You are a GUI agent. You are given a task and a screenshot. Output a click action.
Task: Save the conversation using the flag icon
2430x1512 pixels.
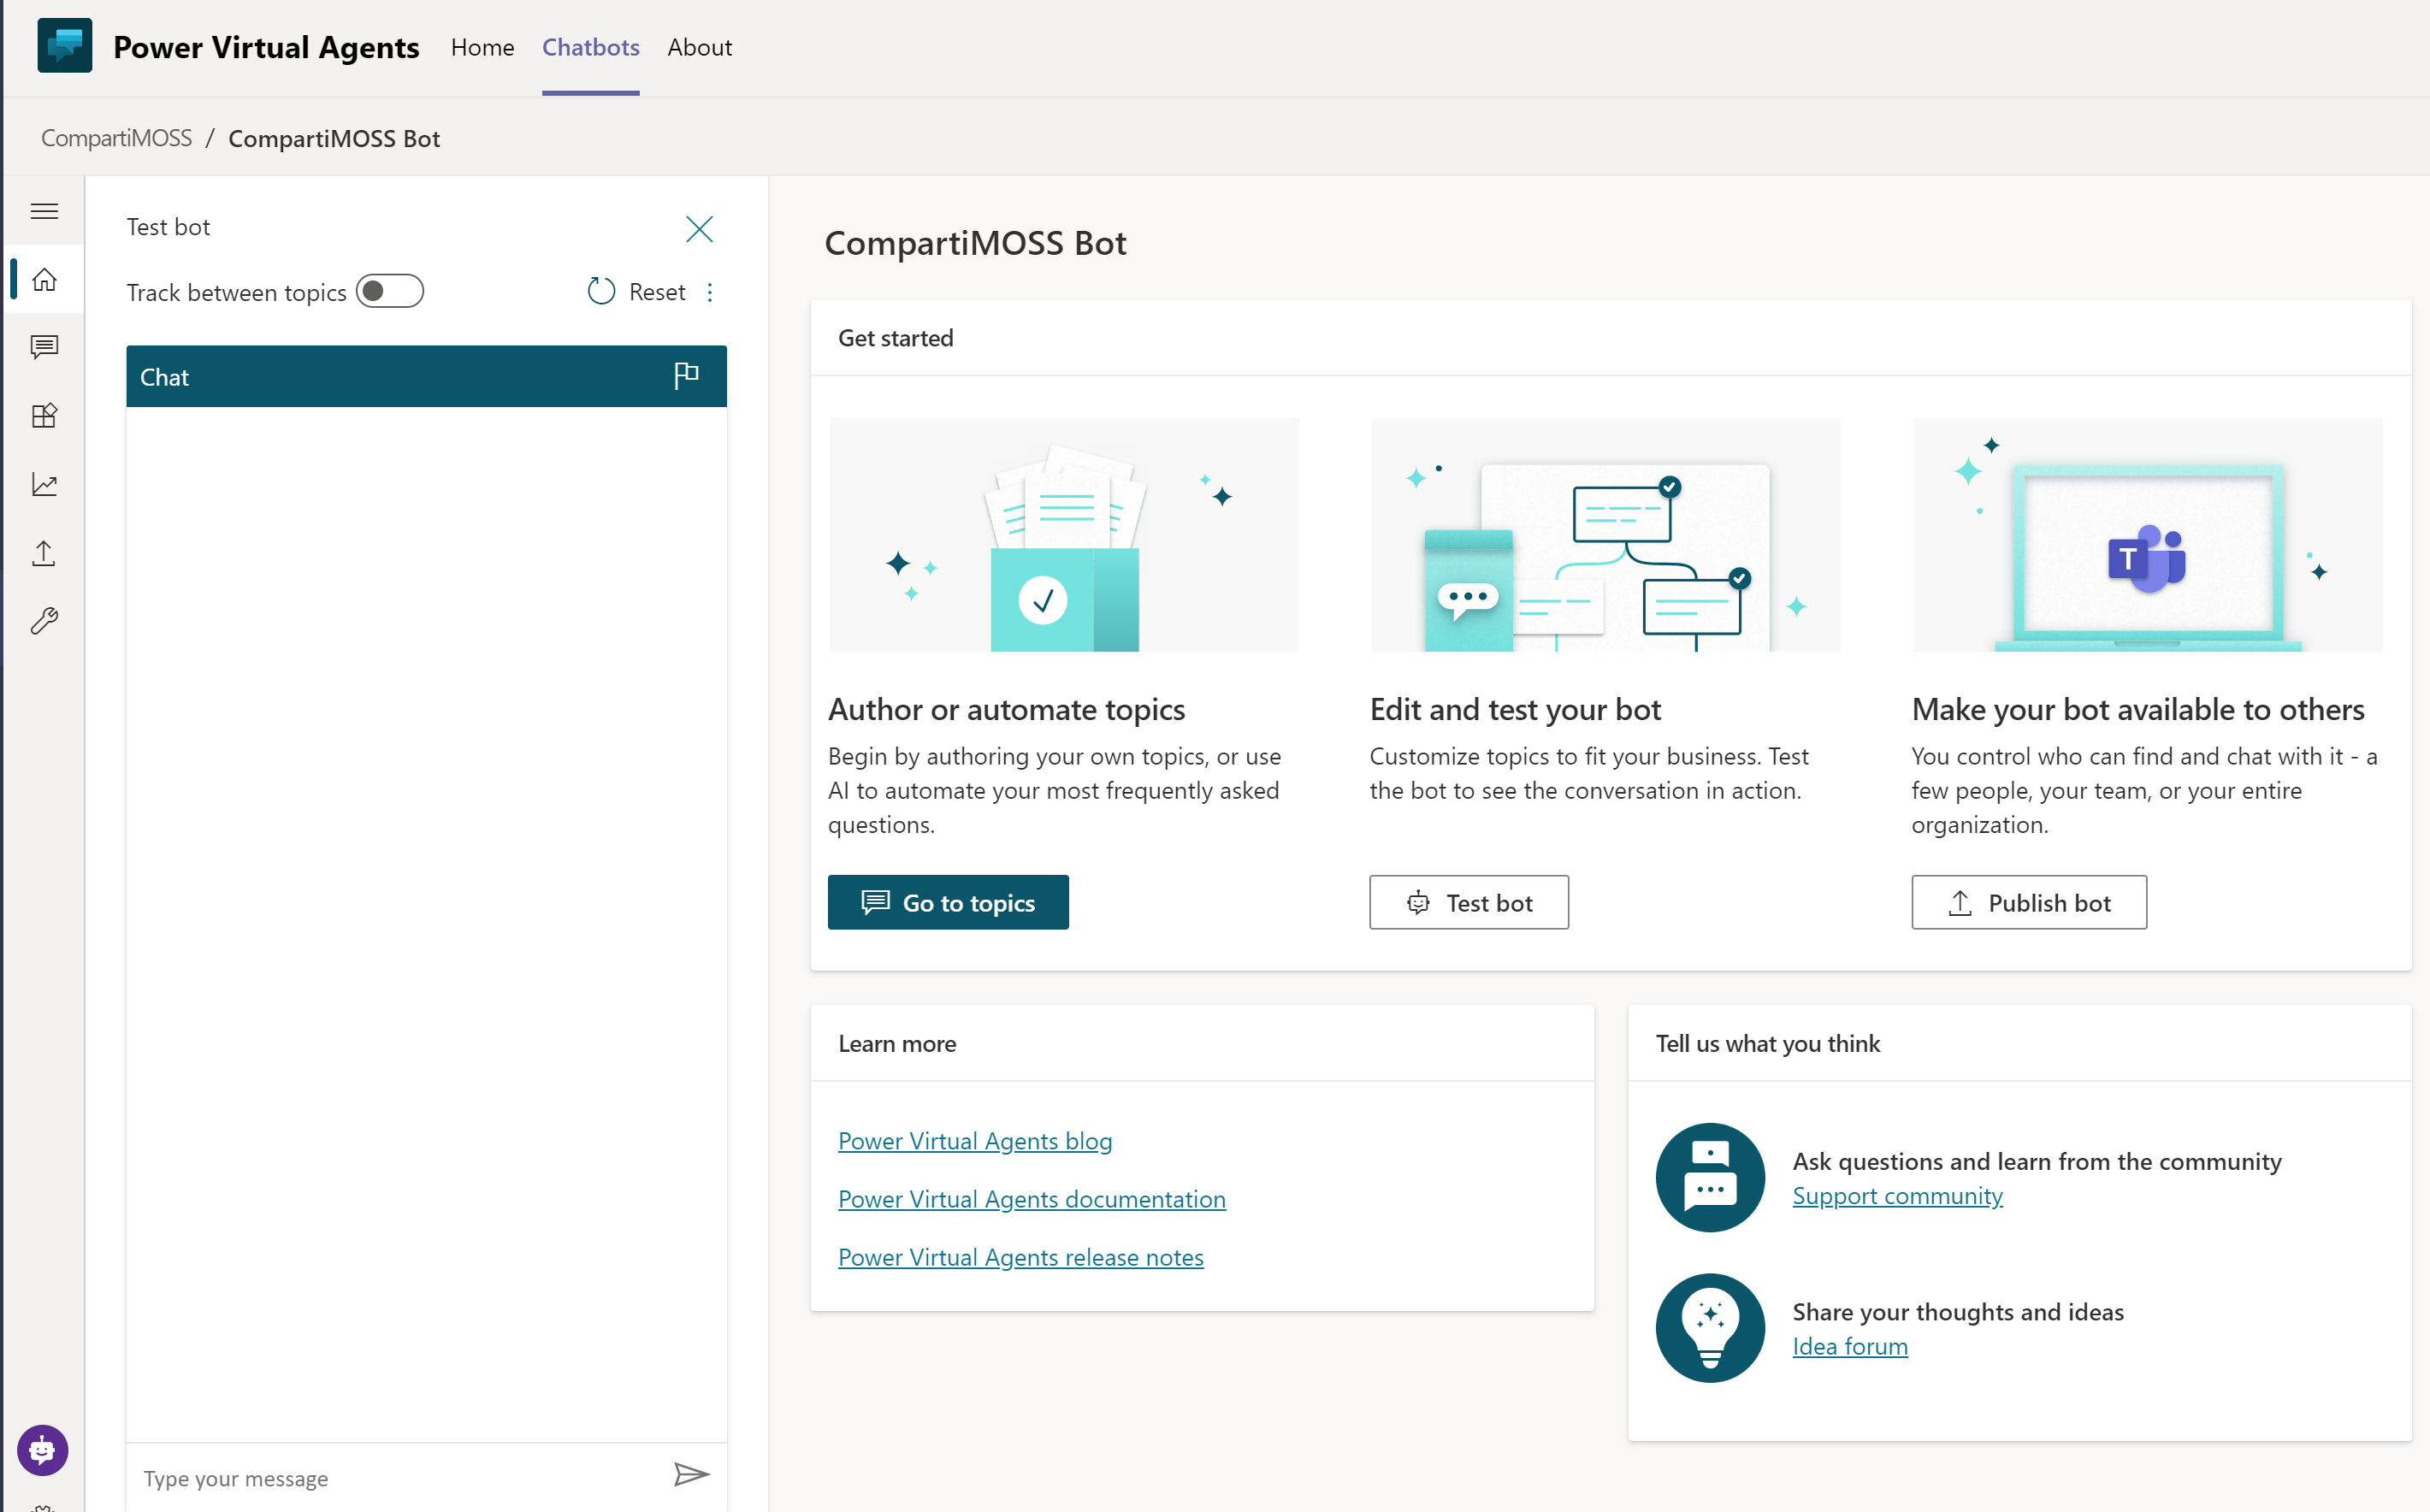coord(686,375)
